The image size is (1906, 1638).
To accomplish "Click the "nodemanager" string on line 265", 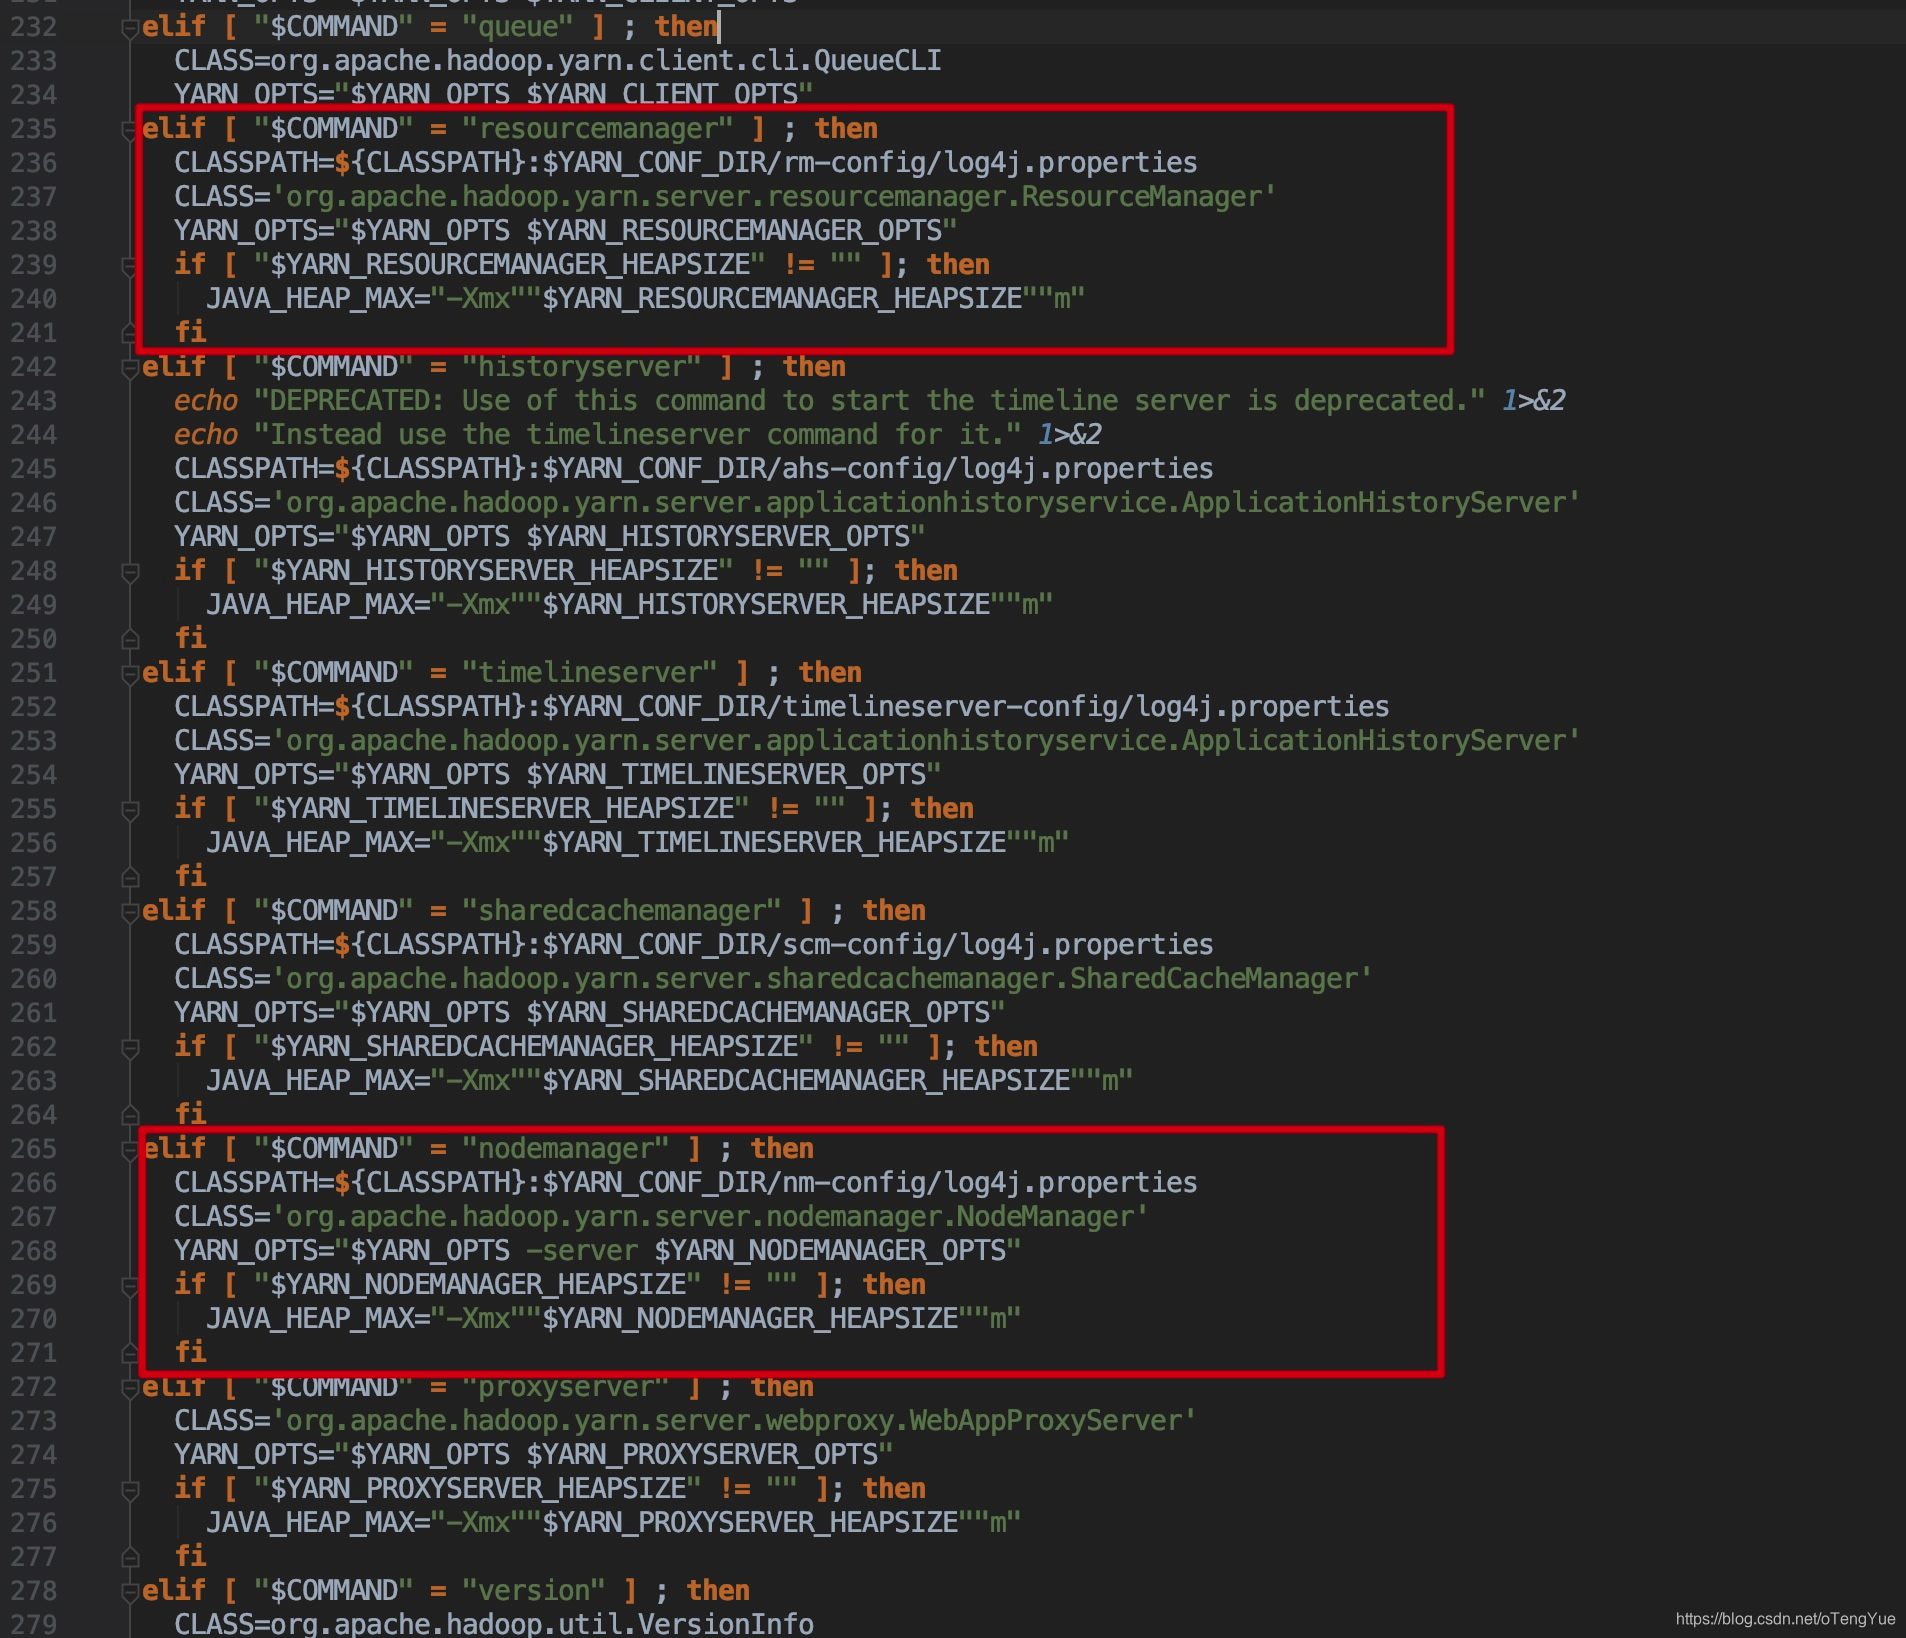I will coord(566,1149).
